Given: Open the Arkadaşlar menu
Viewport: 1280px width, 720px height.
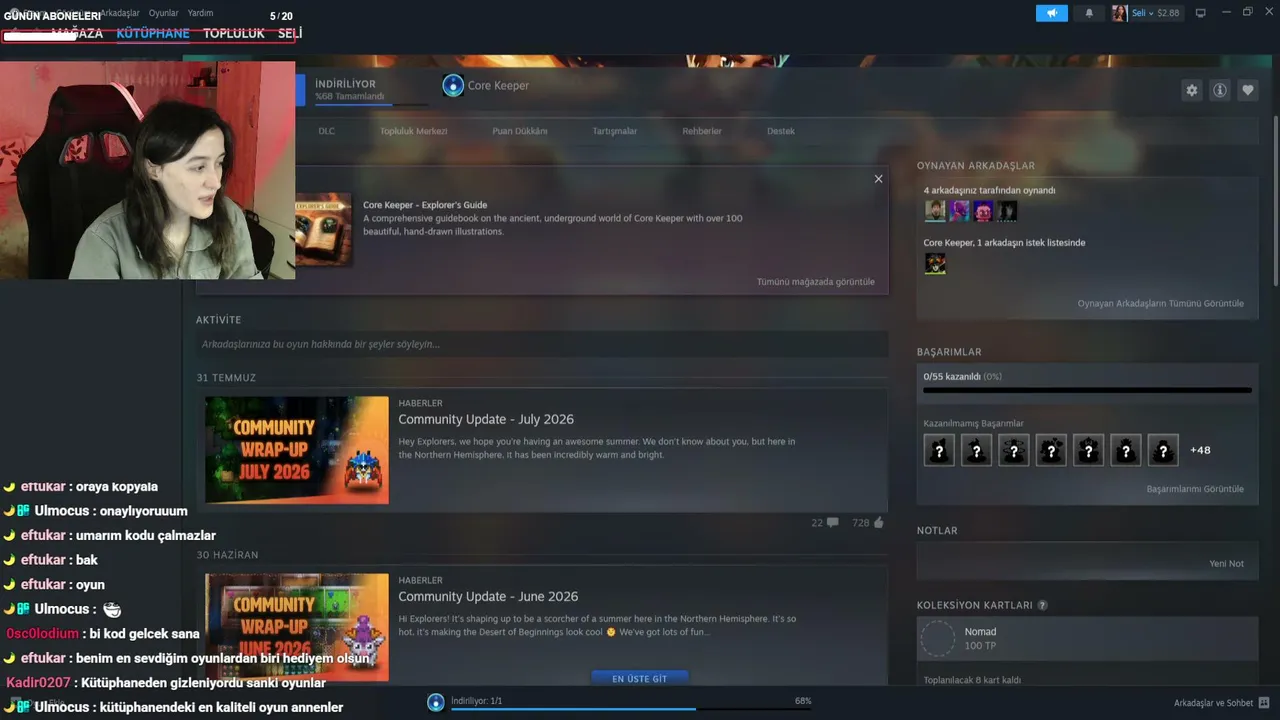Looking at the screenshot, I should pos(120,13).
